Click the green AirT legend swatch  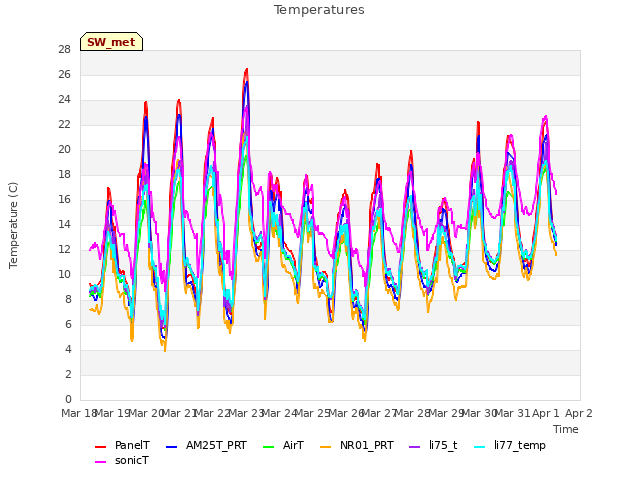coord(269,447)
